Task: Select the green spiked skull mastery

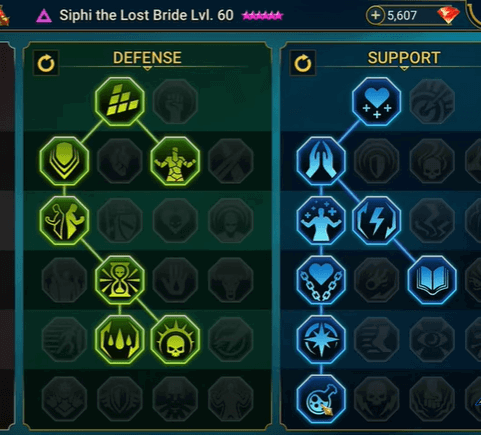Action: point(175,340)
